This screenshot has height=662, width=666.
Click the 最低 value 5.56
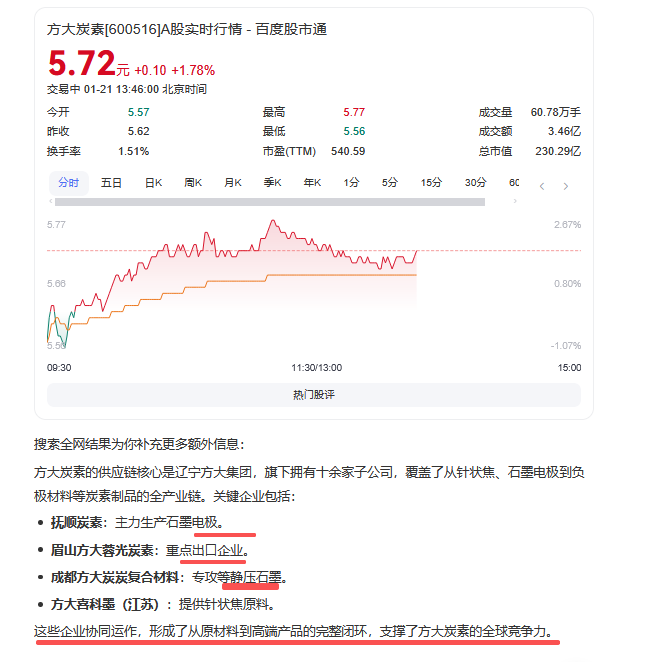(354, 132)
